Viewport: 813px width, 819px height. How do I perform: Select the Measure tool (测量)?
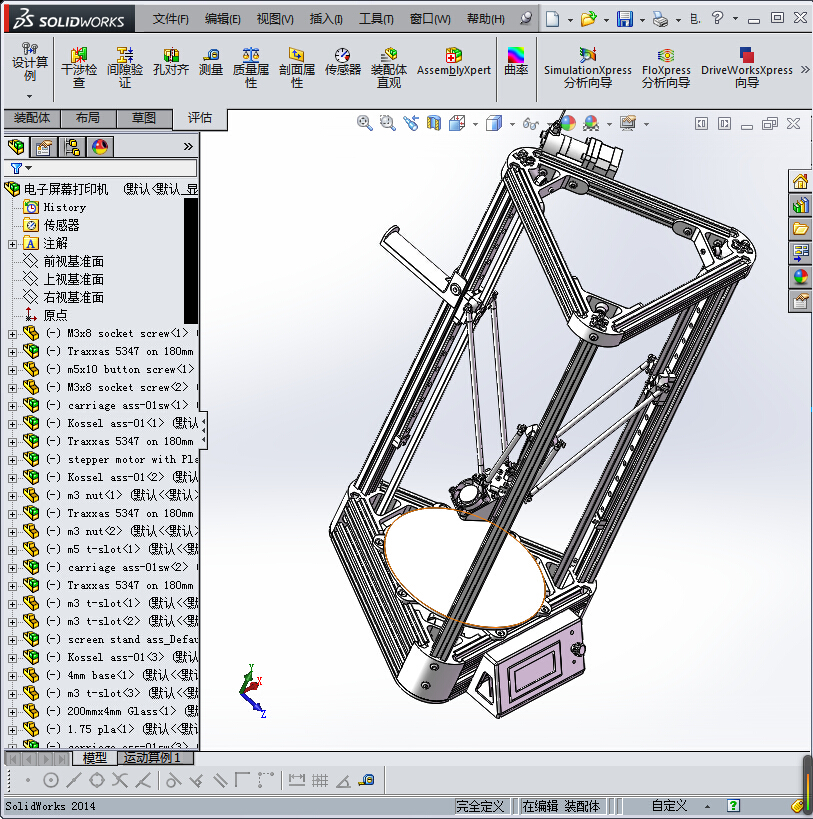click(211, 62)
